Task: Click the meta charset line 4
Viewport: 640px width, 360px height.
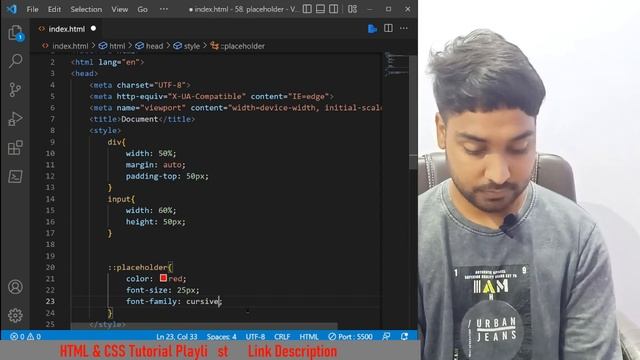Action: (x=140, y=85)
